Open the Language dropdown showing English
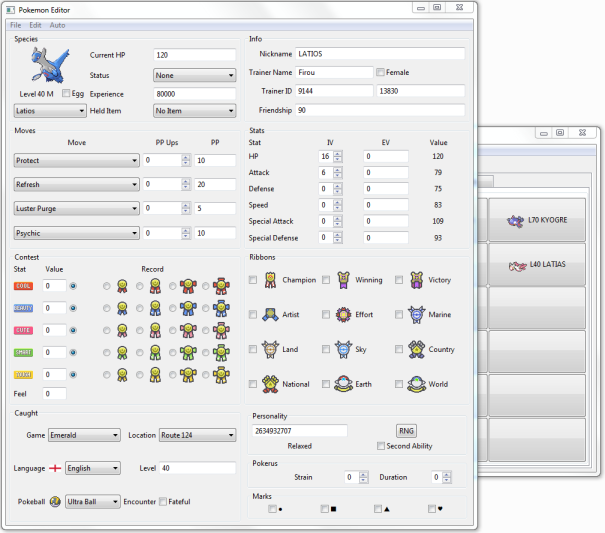Image resolution: width=605 pixels, height=533 pixels. (x=93, y=469)
